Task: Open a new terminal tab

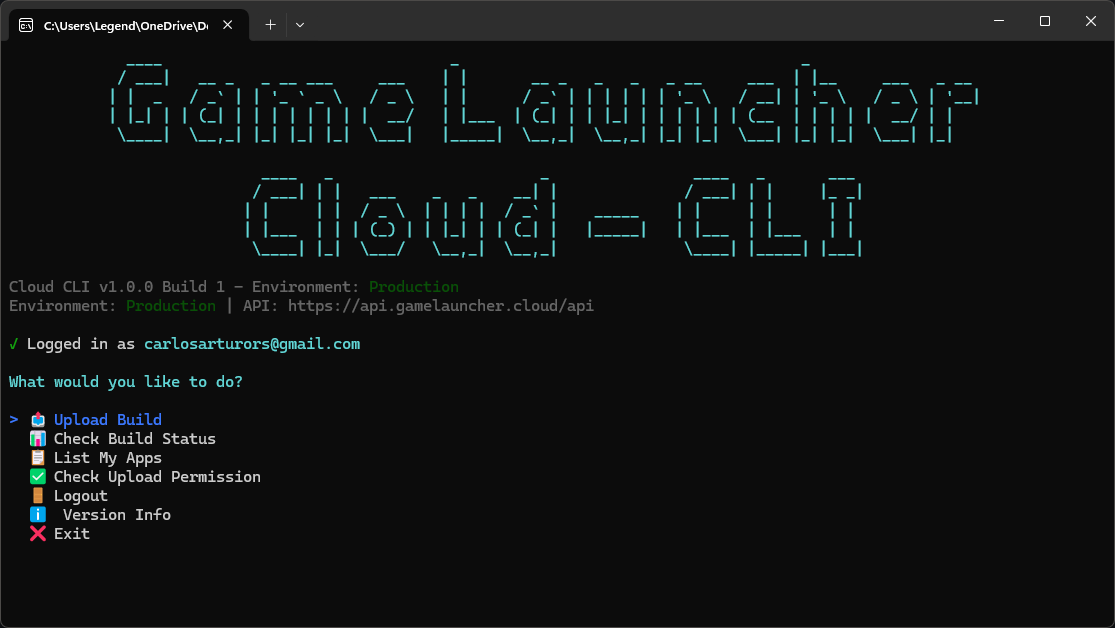Action: [x=270, y=25]
